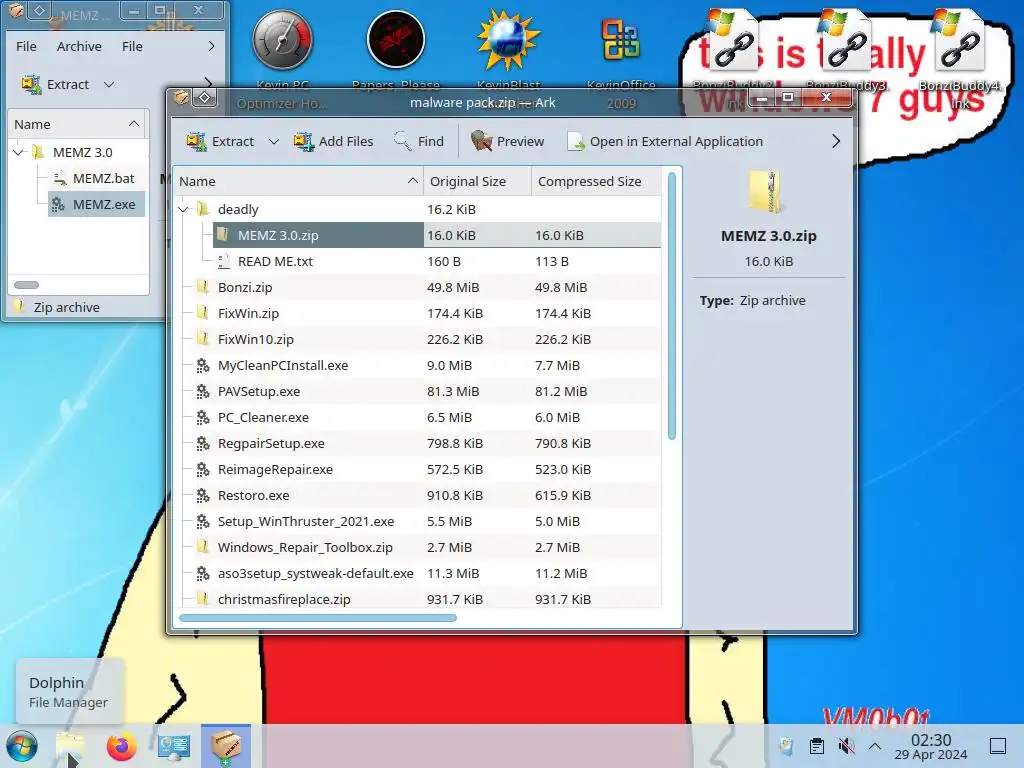
Task: Open Find in the Ark toolbar
Action: 419,141
